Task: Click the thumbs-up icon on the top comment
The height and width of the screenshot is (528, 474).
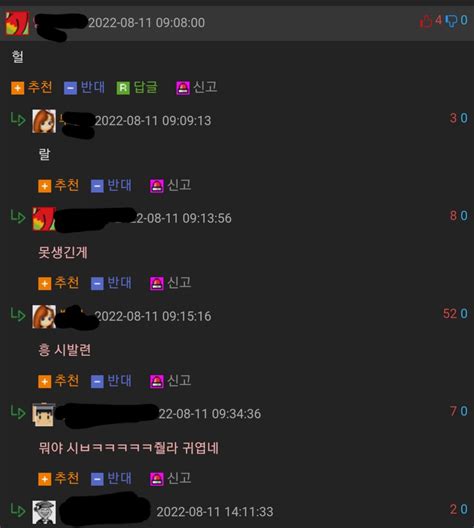Action: 426,21
